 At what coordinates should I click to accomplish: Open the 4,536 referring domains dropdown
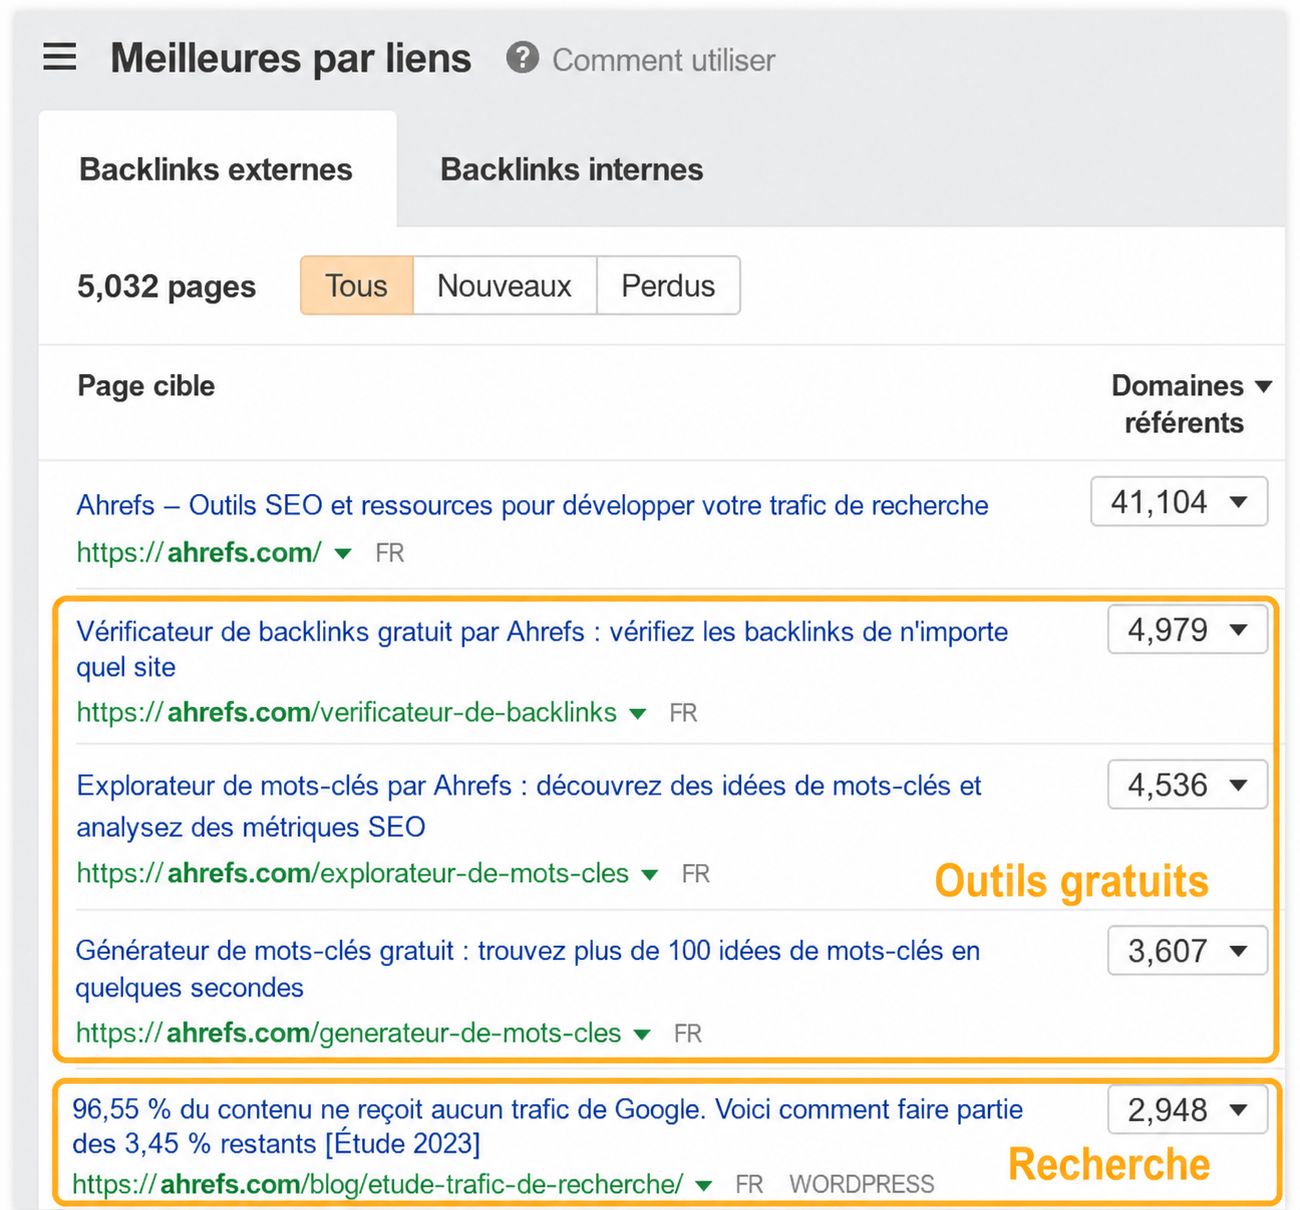point(1187,785)
